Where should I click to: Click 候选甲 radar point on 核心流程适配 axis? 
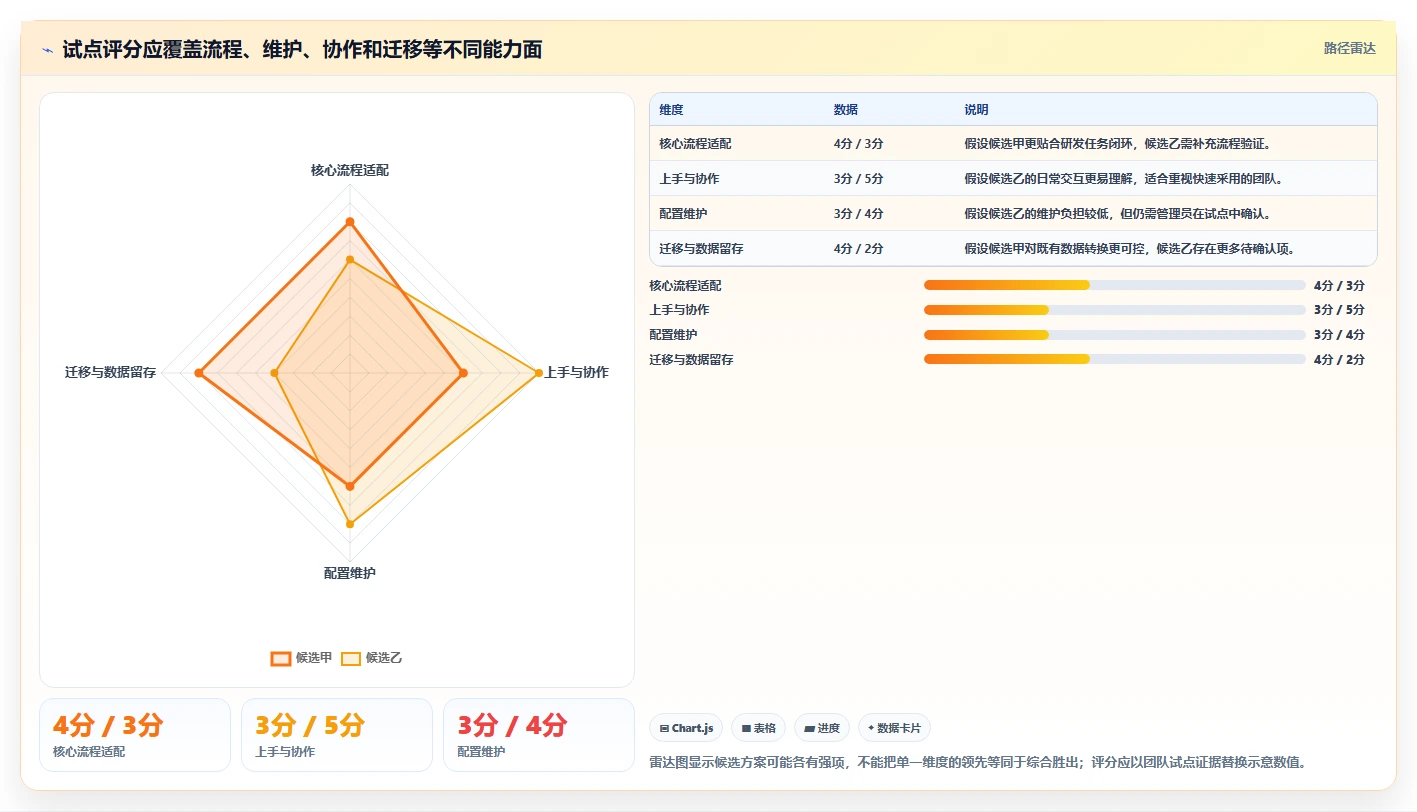pyautogui.click(x=350, y=221)
